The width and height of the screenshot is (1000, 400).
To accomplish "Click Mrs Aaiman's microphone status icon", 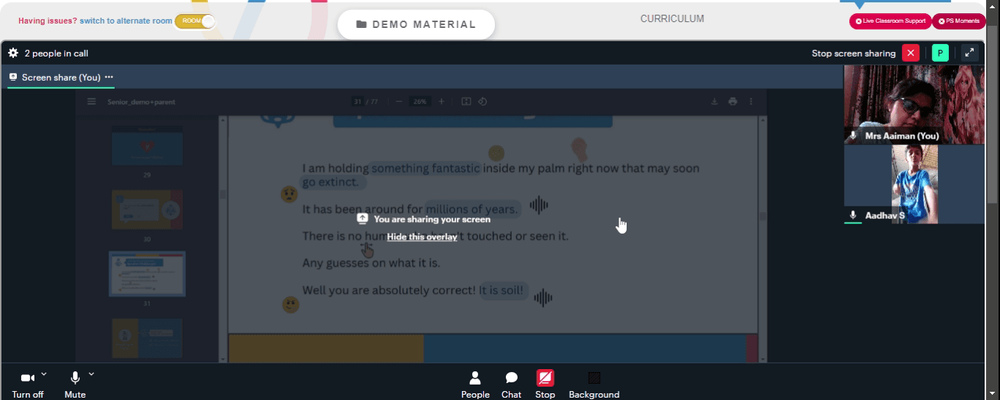I will point(853,136).
